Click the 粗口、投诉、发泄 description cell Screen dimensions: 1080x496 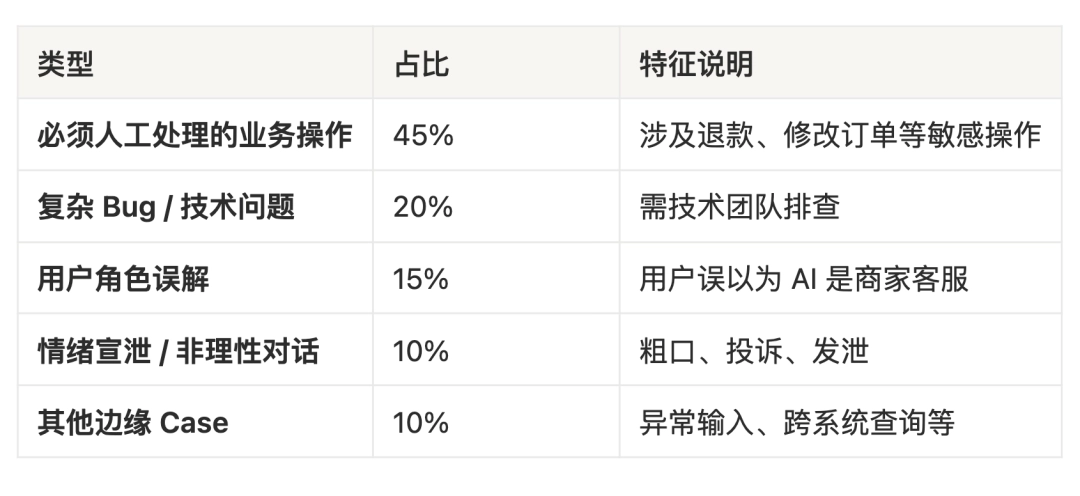(x=754, y=351)
